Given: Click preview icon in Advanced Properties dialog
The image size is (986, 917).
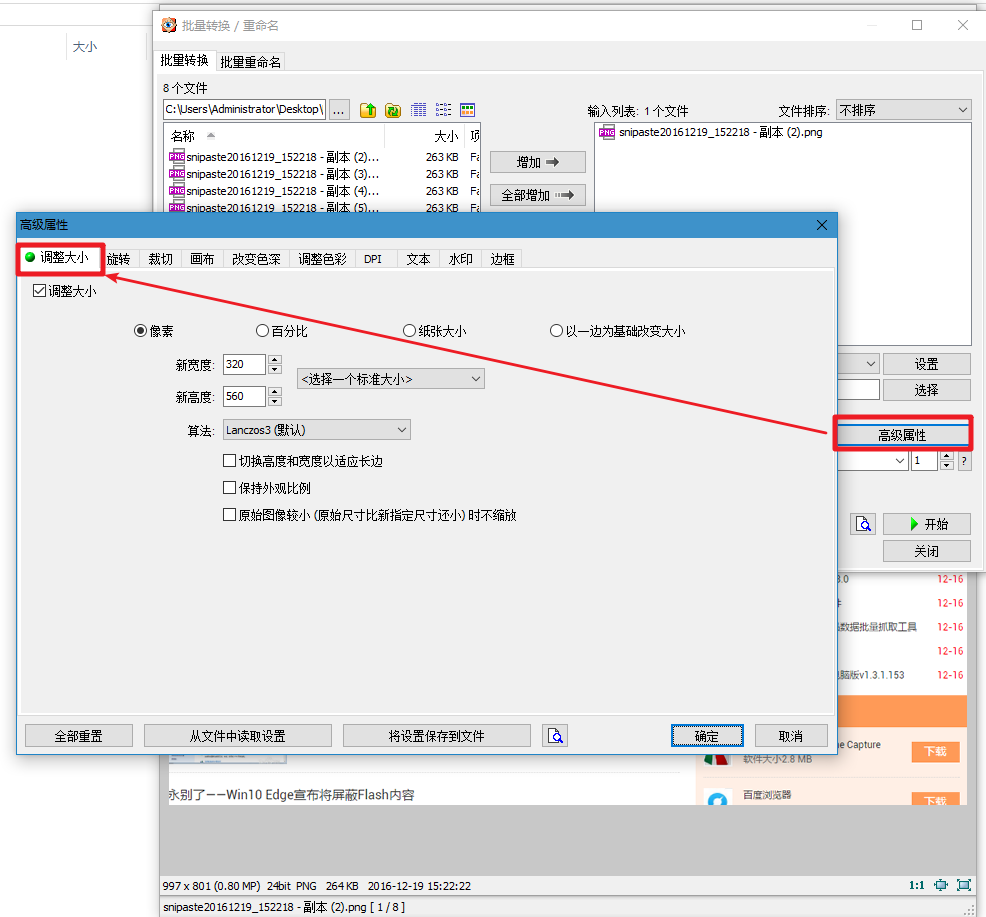Looking at the screenshot, I should tap(555, 736).
